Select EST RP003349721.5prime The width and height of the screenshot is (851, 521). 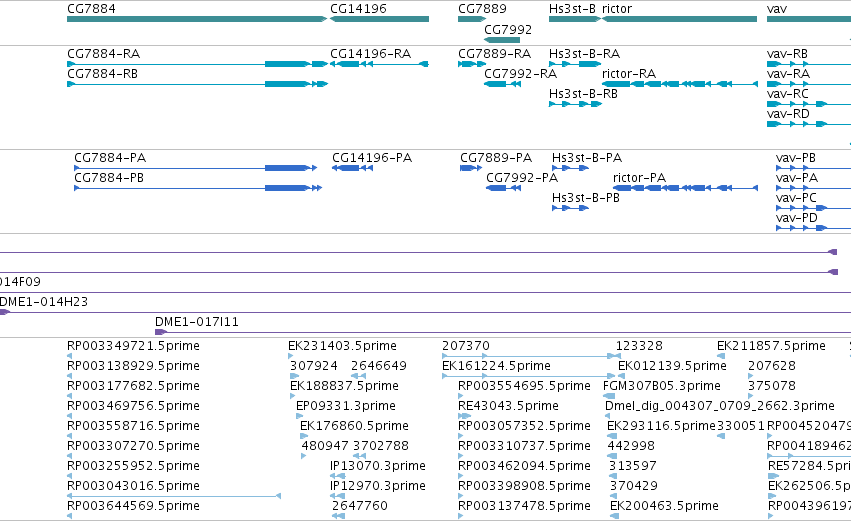(134, 346)
